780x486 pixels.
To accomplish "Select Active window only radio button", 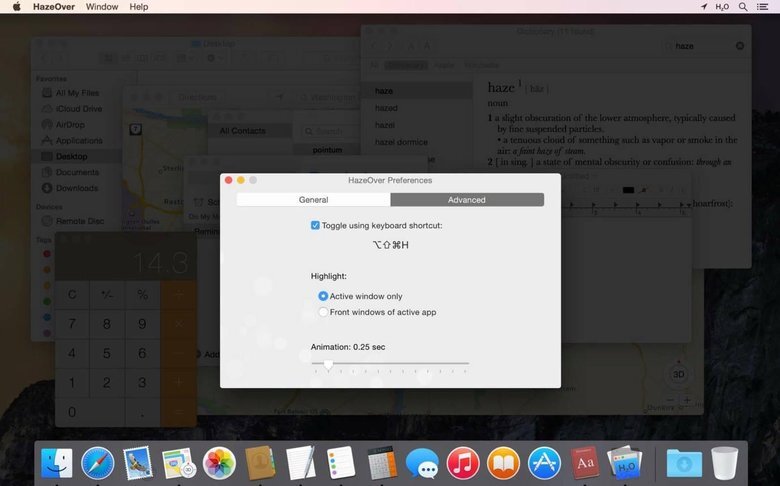I will click(323, 296).
